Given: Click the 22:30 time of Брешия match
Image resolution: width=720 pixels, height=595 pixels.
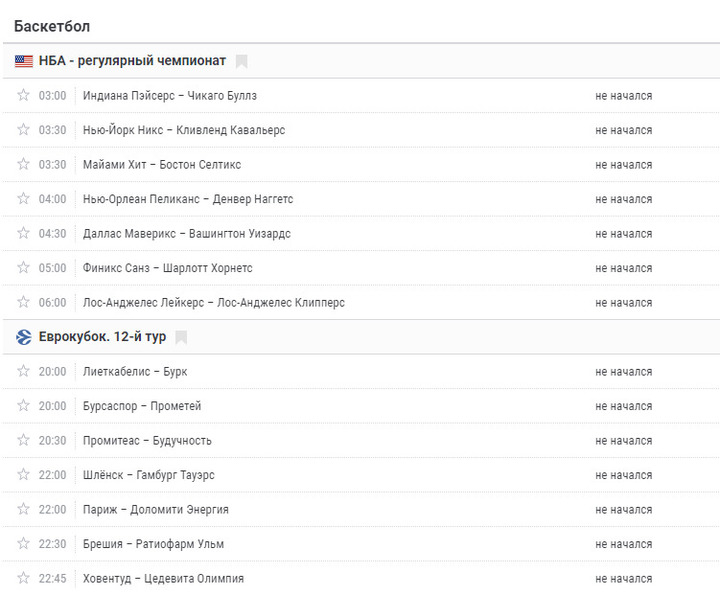Looking at the screenshot, I should tap(52, 544).
